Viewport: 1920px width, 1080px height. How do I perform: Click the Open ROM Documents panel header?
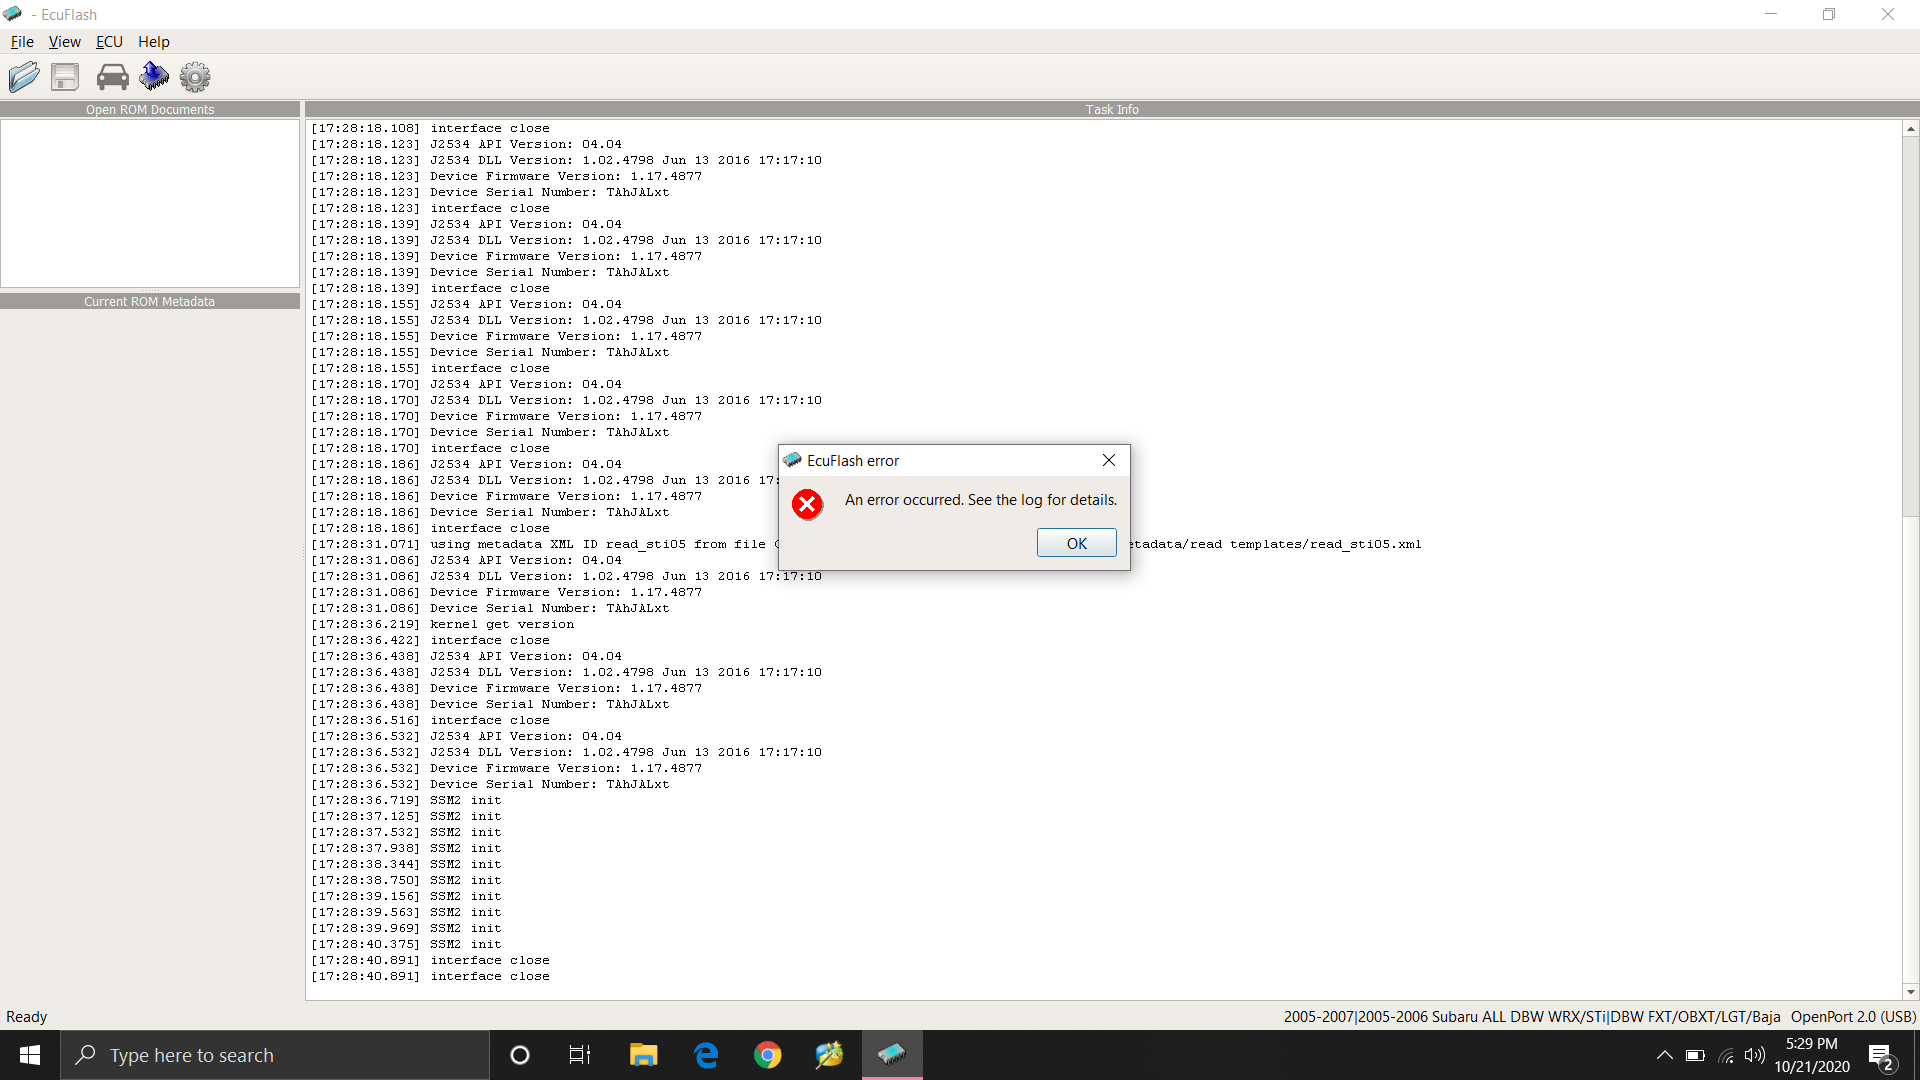[150, 109]
